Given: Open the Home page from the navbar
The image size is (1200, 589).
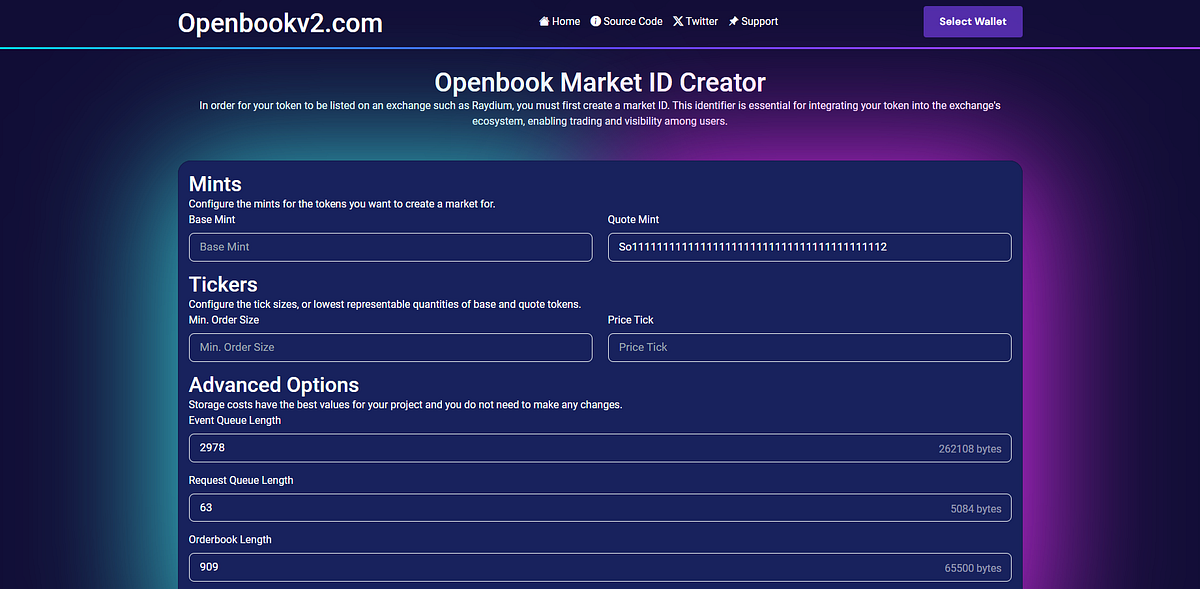Looking at the screenshot, I should (x=565, y=20).
